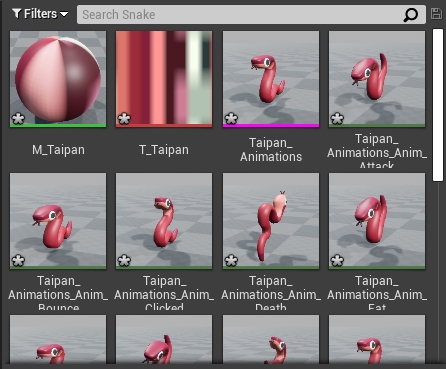Click the save search floppy disk icon
The width and height of the screenshot is (446, 369).
point(436,14)
